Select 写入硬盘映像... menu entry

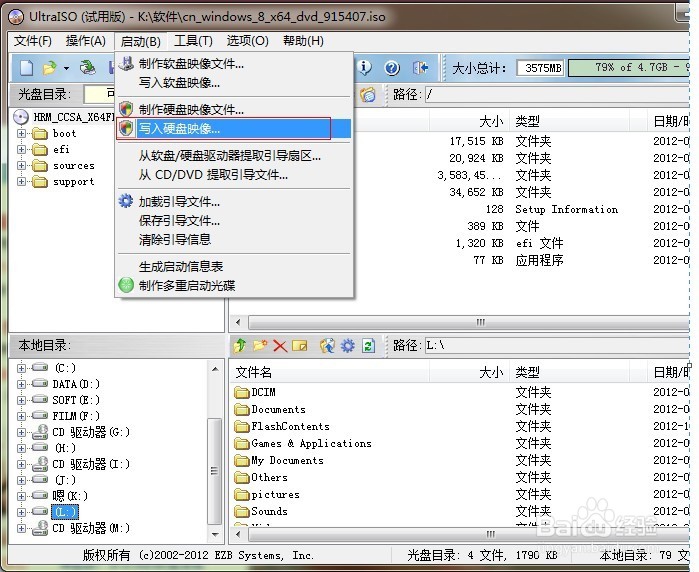(234, 129)
